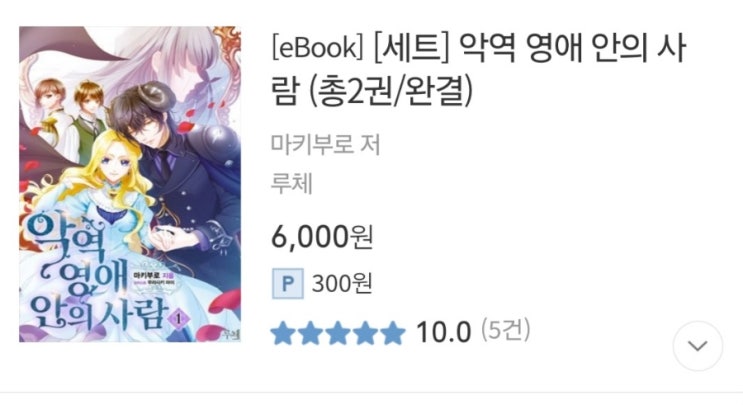Click the blue P points icon

[287, 284]
